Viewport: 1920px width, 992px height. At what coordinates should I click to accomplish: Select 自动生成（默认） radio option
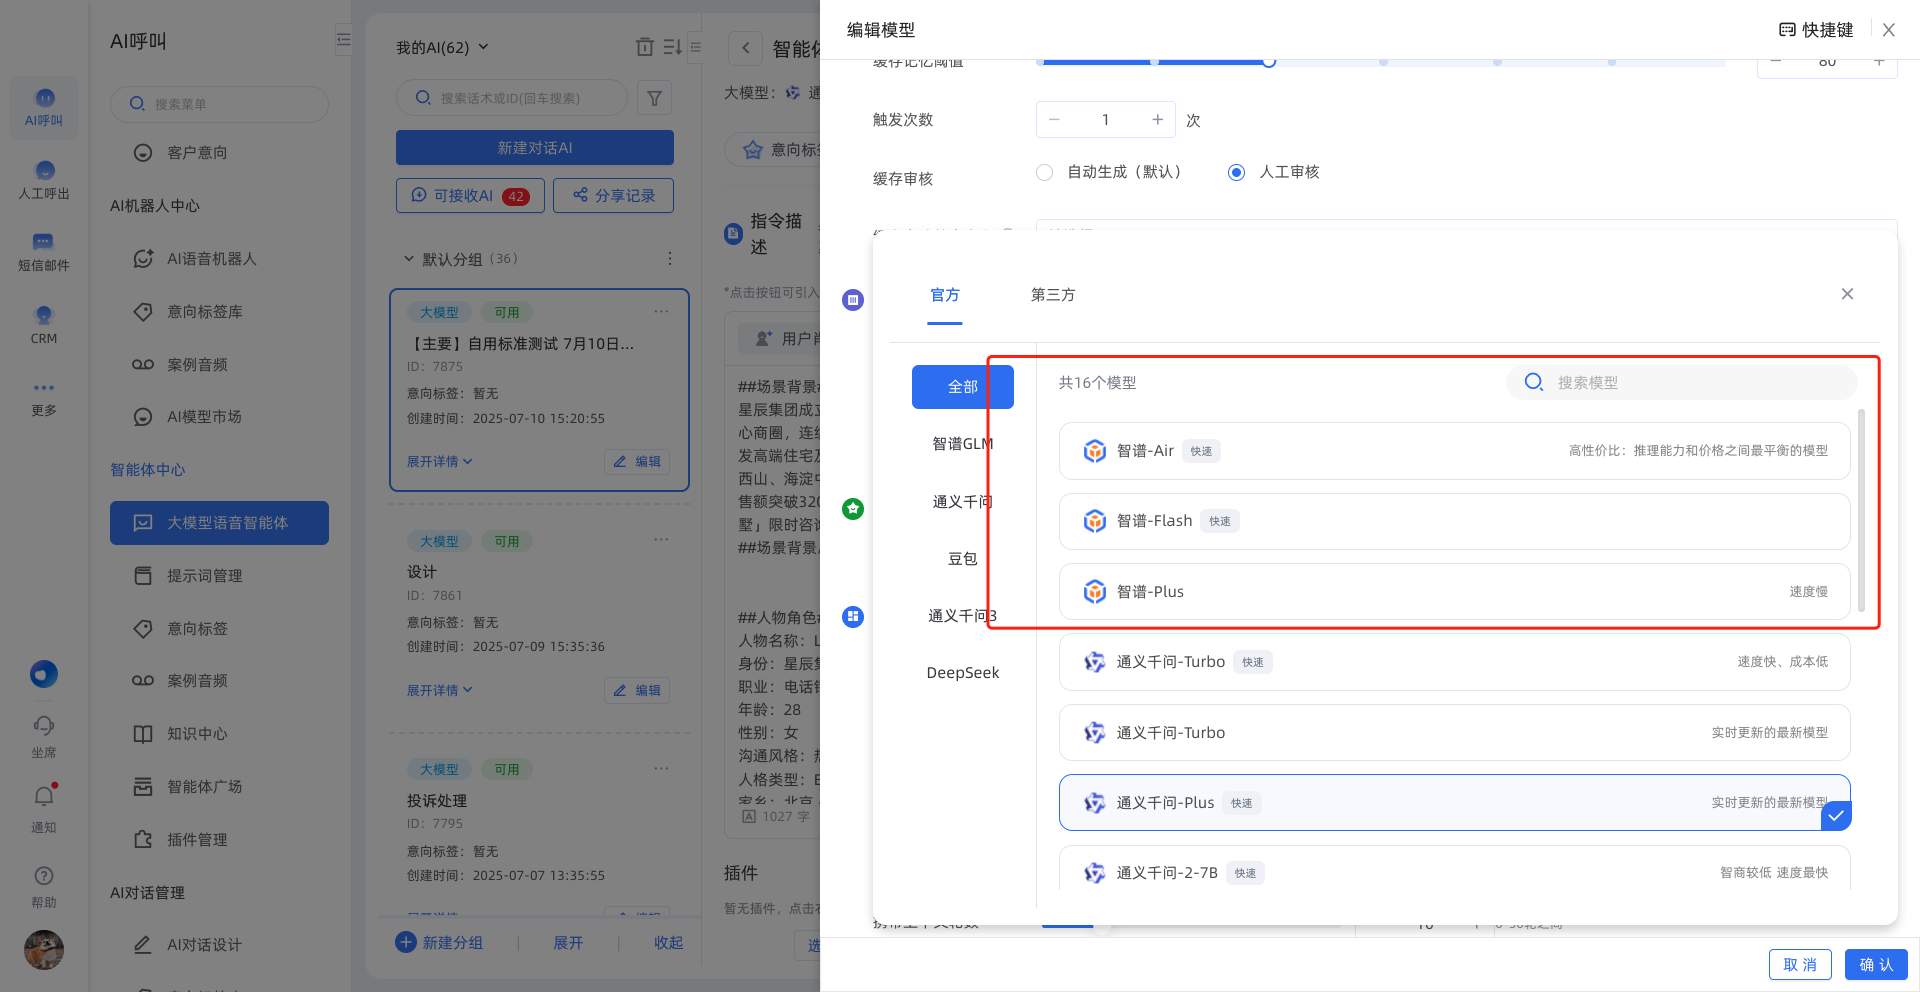click(x=1045, y=172)
